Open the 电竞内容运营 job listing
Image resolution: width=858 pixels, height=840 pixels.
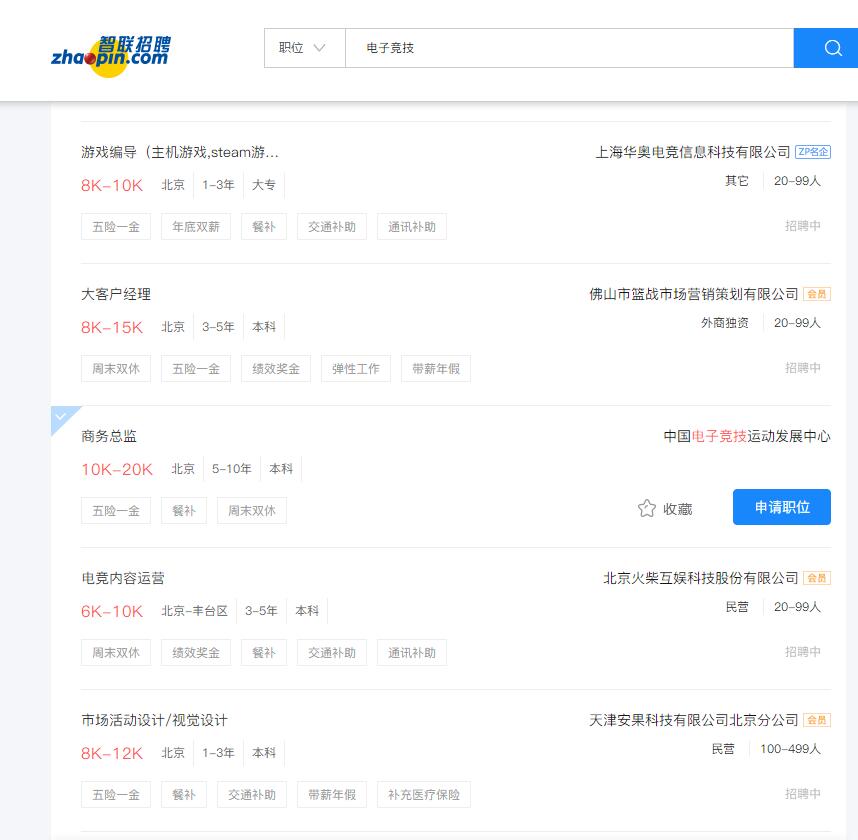[x=123, y=578]
